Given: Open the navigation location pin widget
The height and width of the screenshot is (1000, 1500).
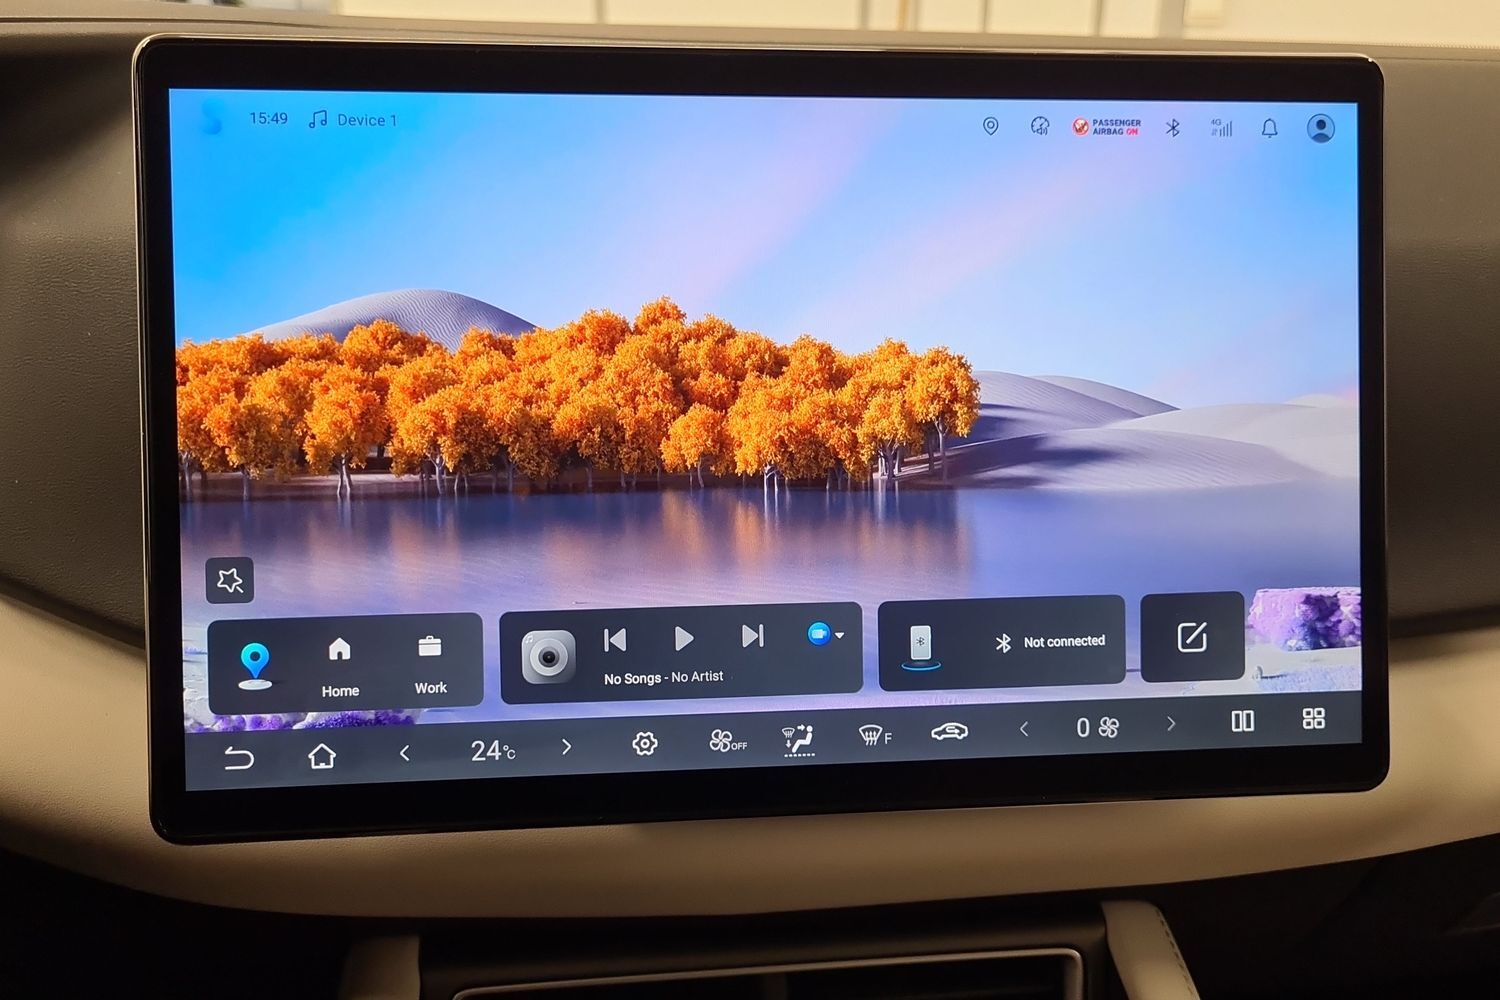Looking at the screenshot, I should (256, 666).
